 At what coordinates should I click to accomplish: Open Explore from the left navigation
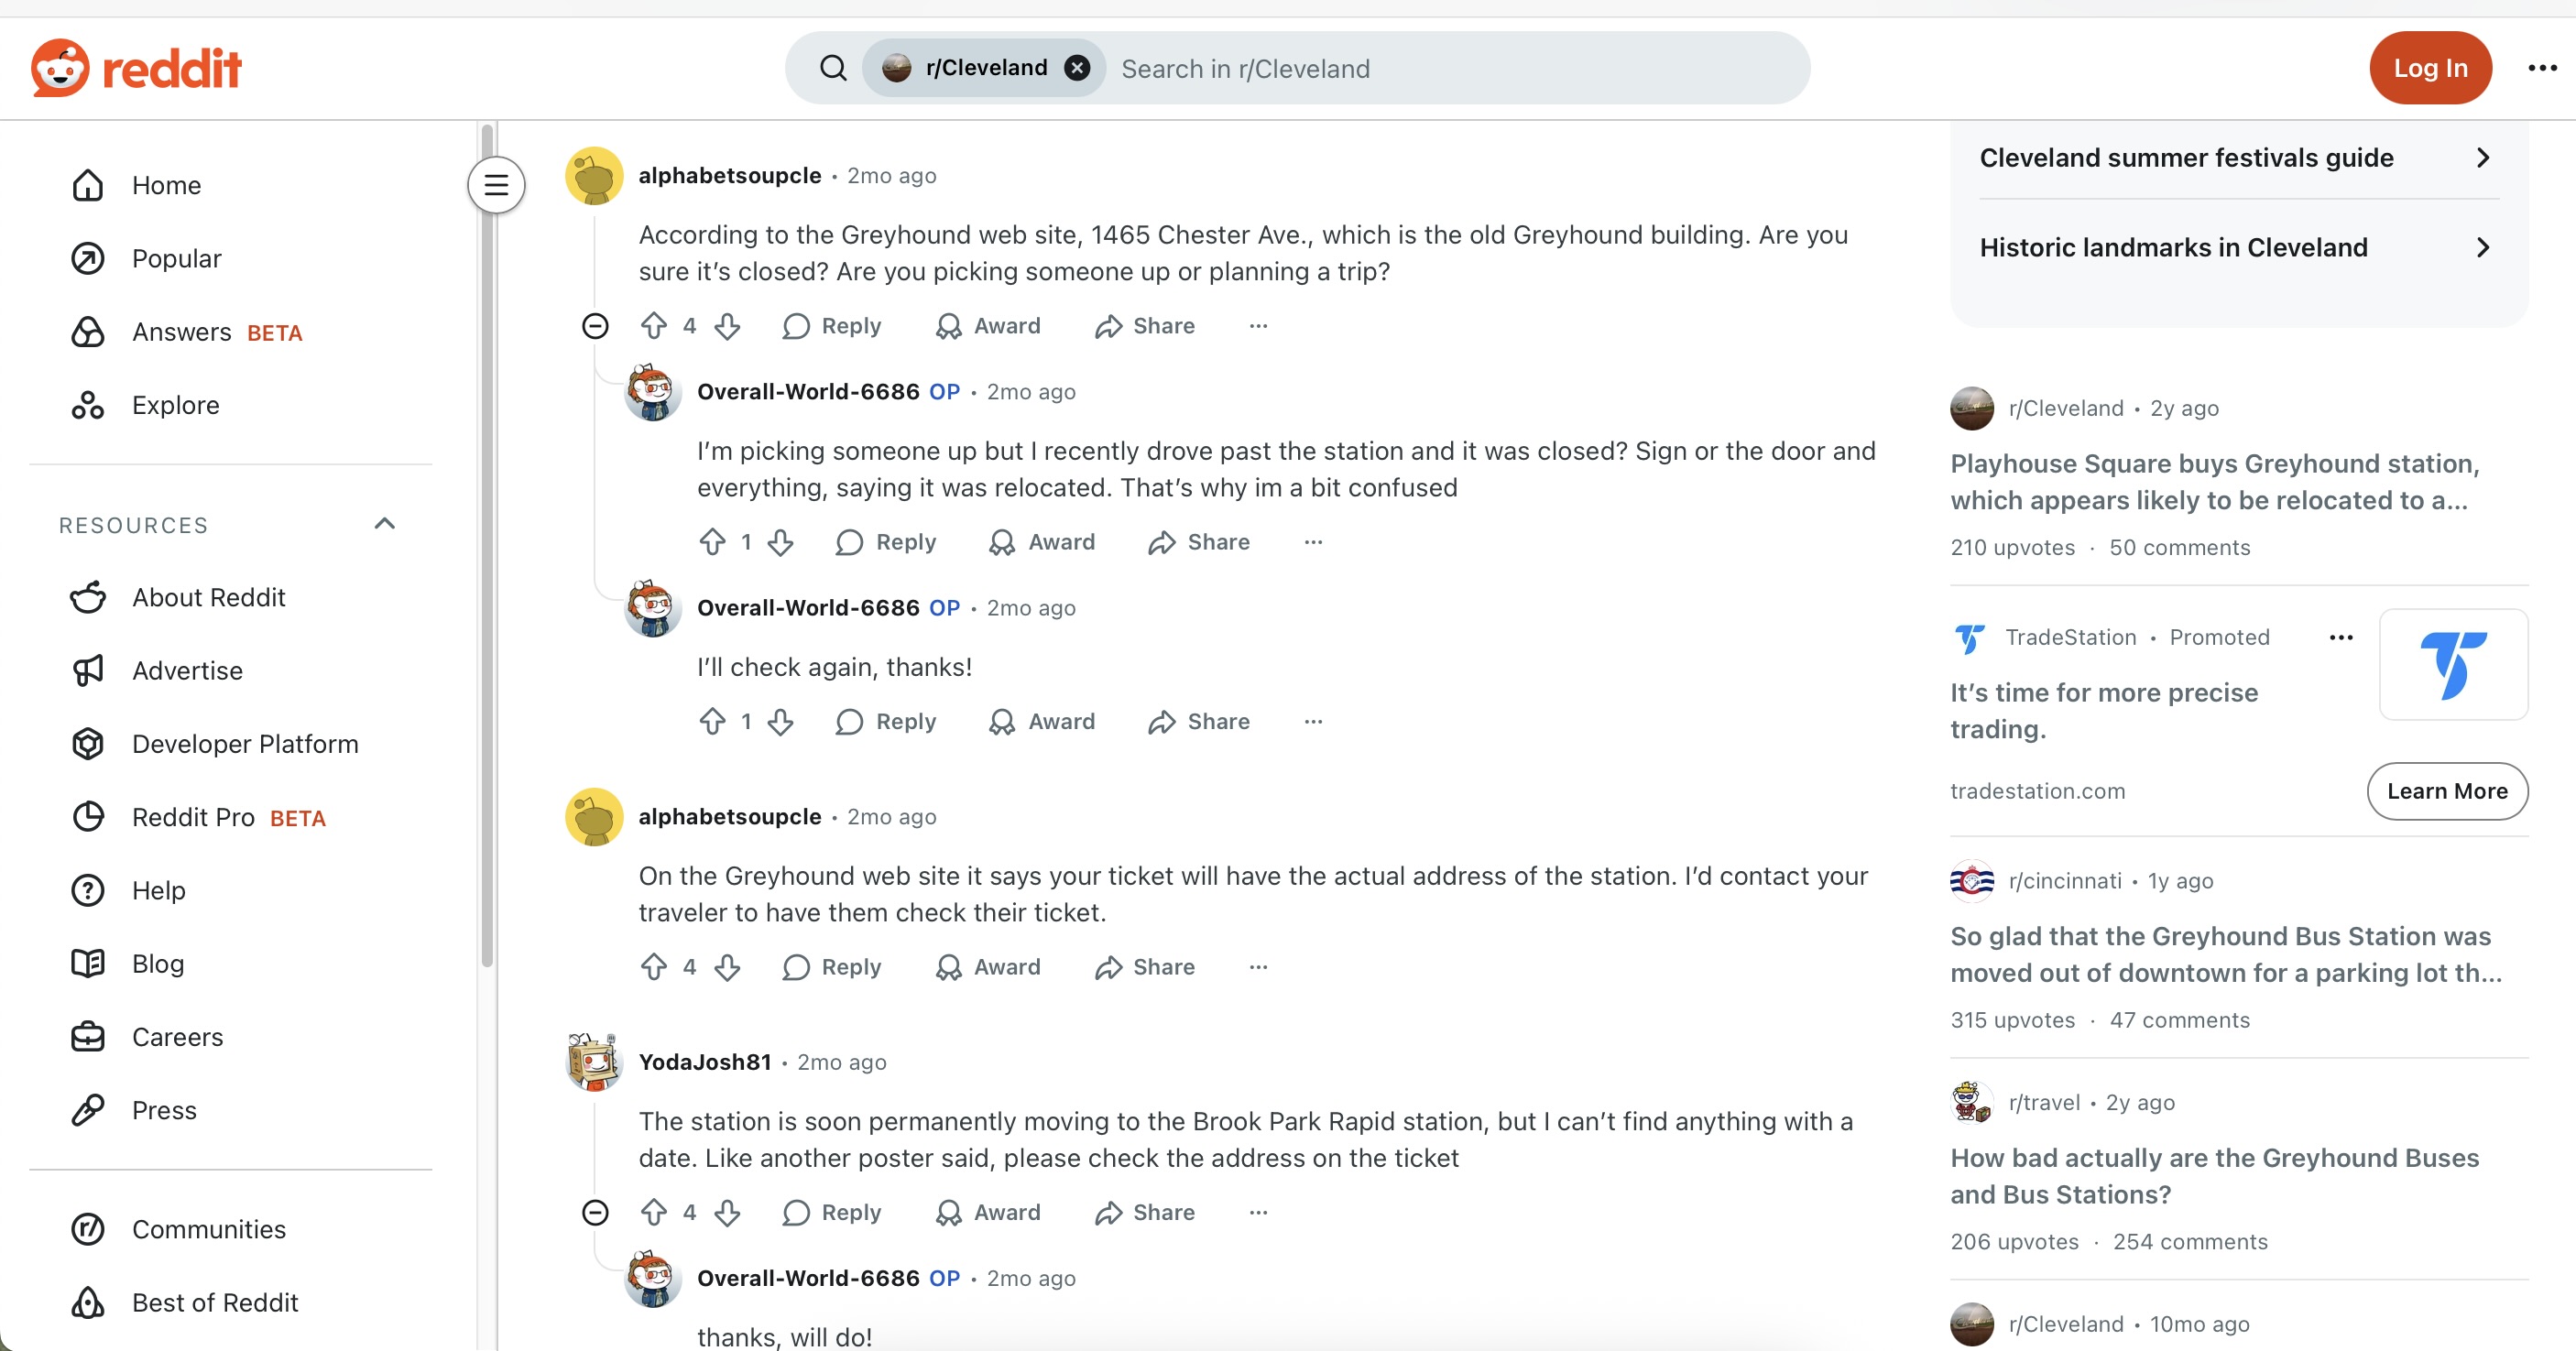point(175,405)
